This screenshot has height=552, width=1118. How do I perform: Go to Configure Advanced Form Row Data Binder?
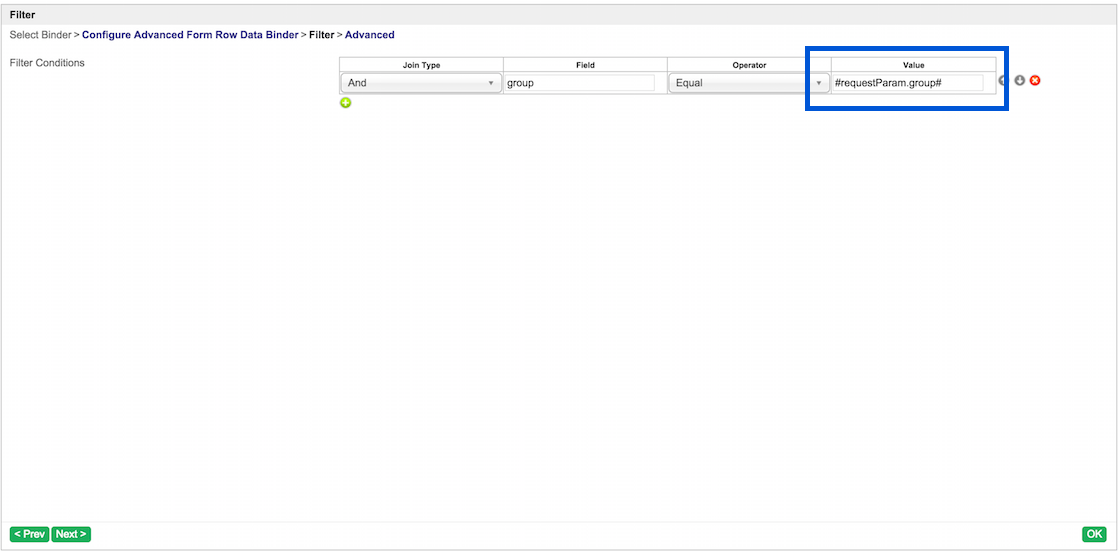tap(190, 34)
